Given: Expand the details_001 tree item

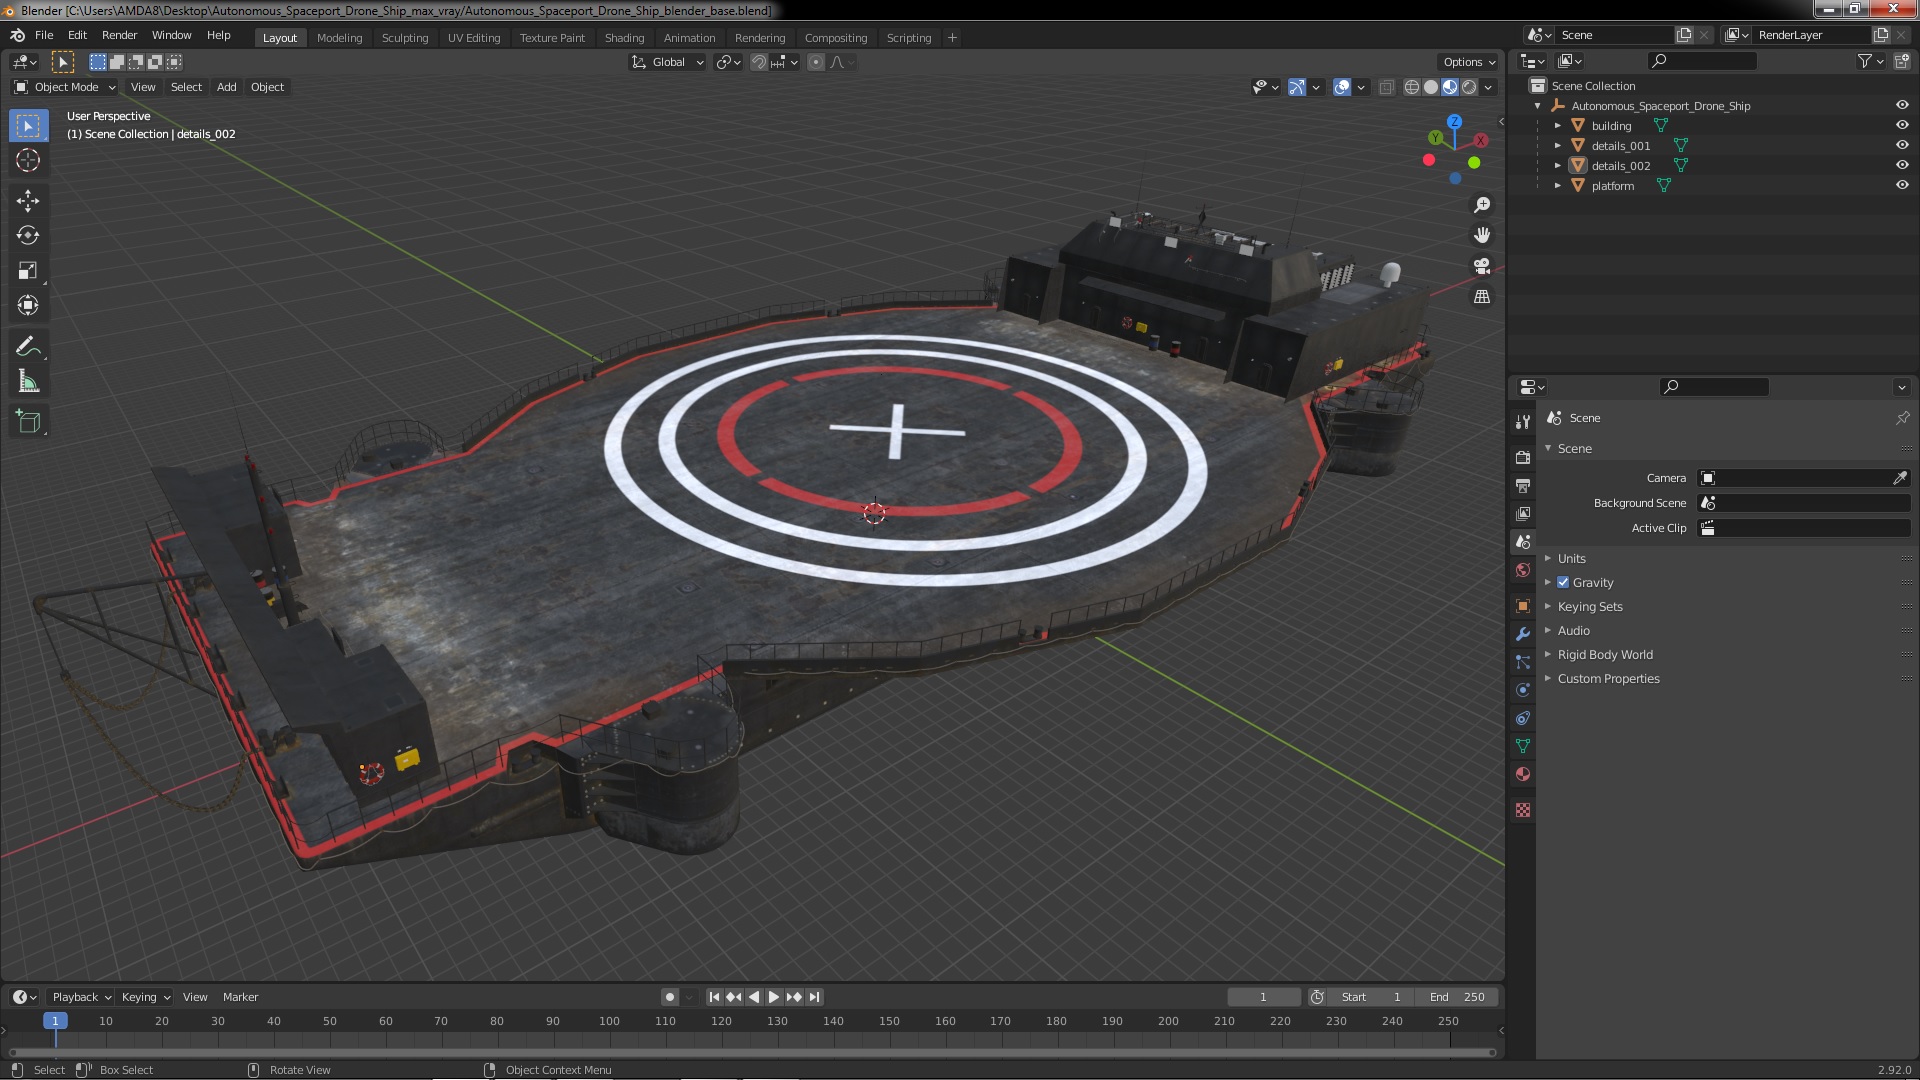Looking at the screenshot, I should click(x=1557, y=145).
